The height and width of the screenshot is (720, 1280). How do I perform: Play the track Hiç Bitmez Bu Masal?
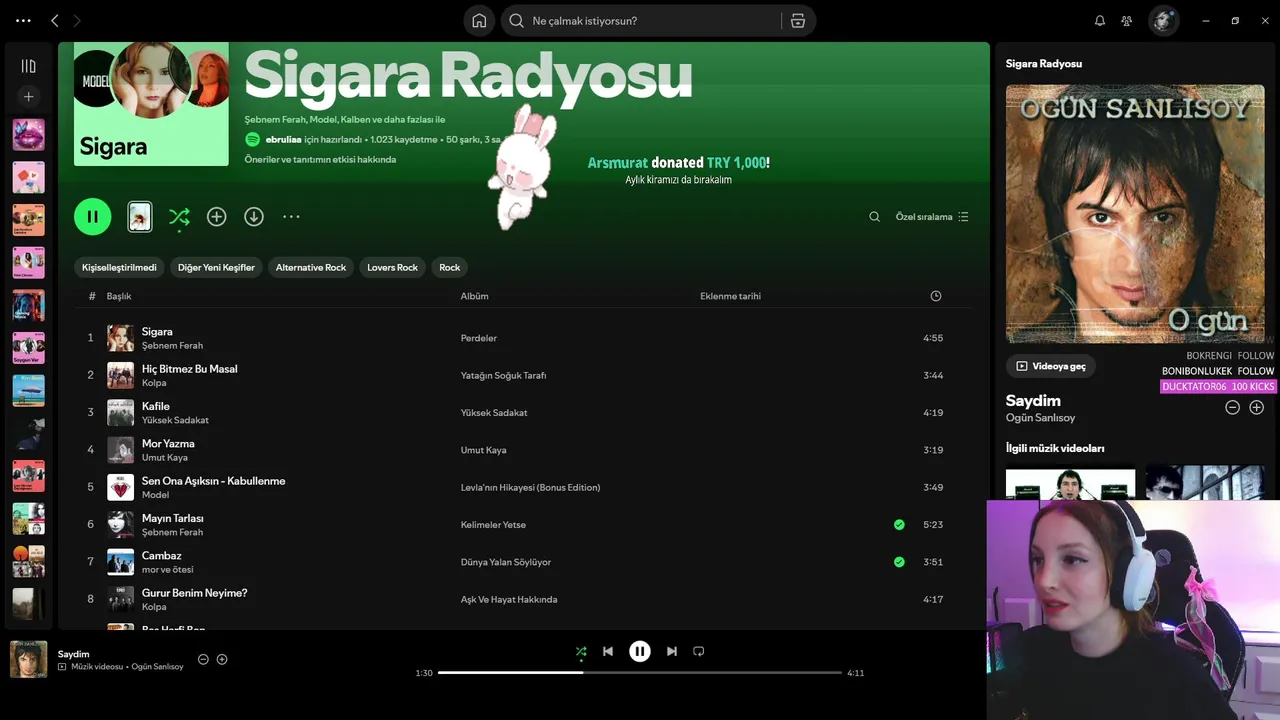click(x=189, y=369)
